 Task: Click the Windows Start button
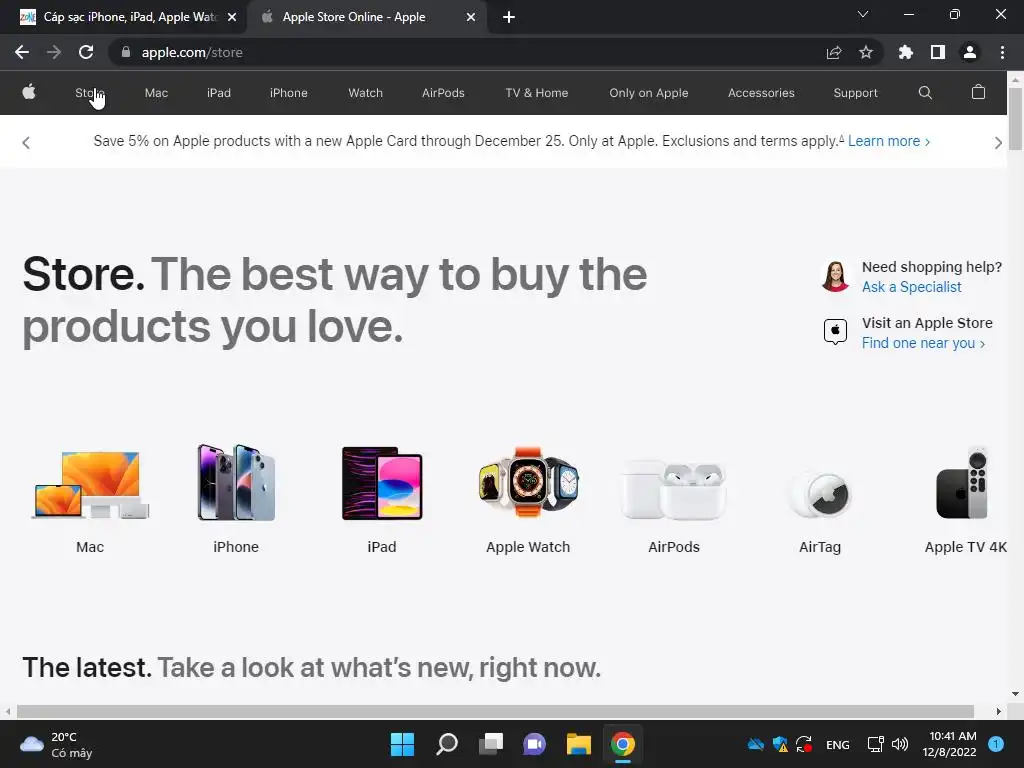[x=402, y=744]
